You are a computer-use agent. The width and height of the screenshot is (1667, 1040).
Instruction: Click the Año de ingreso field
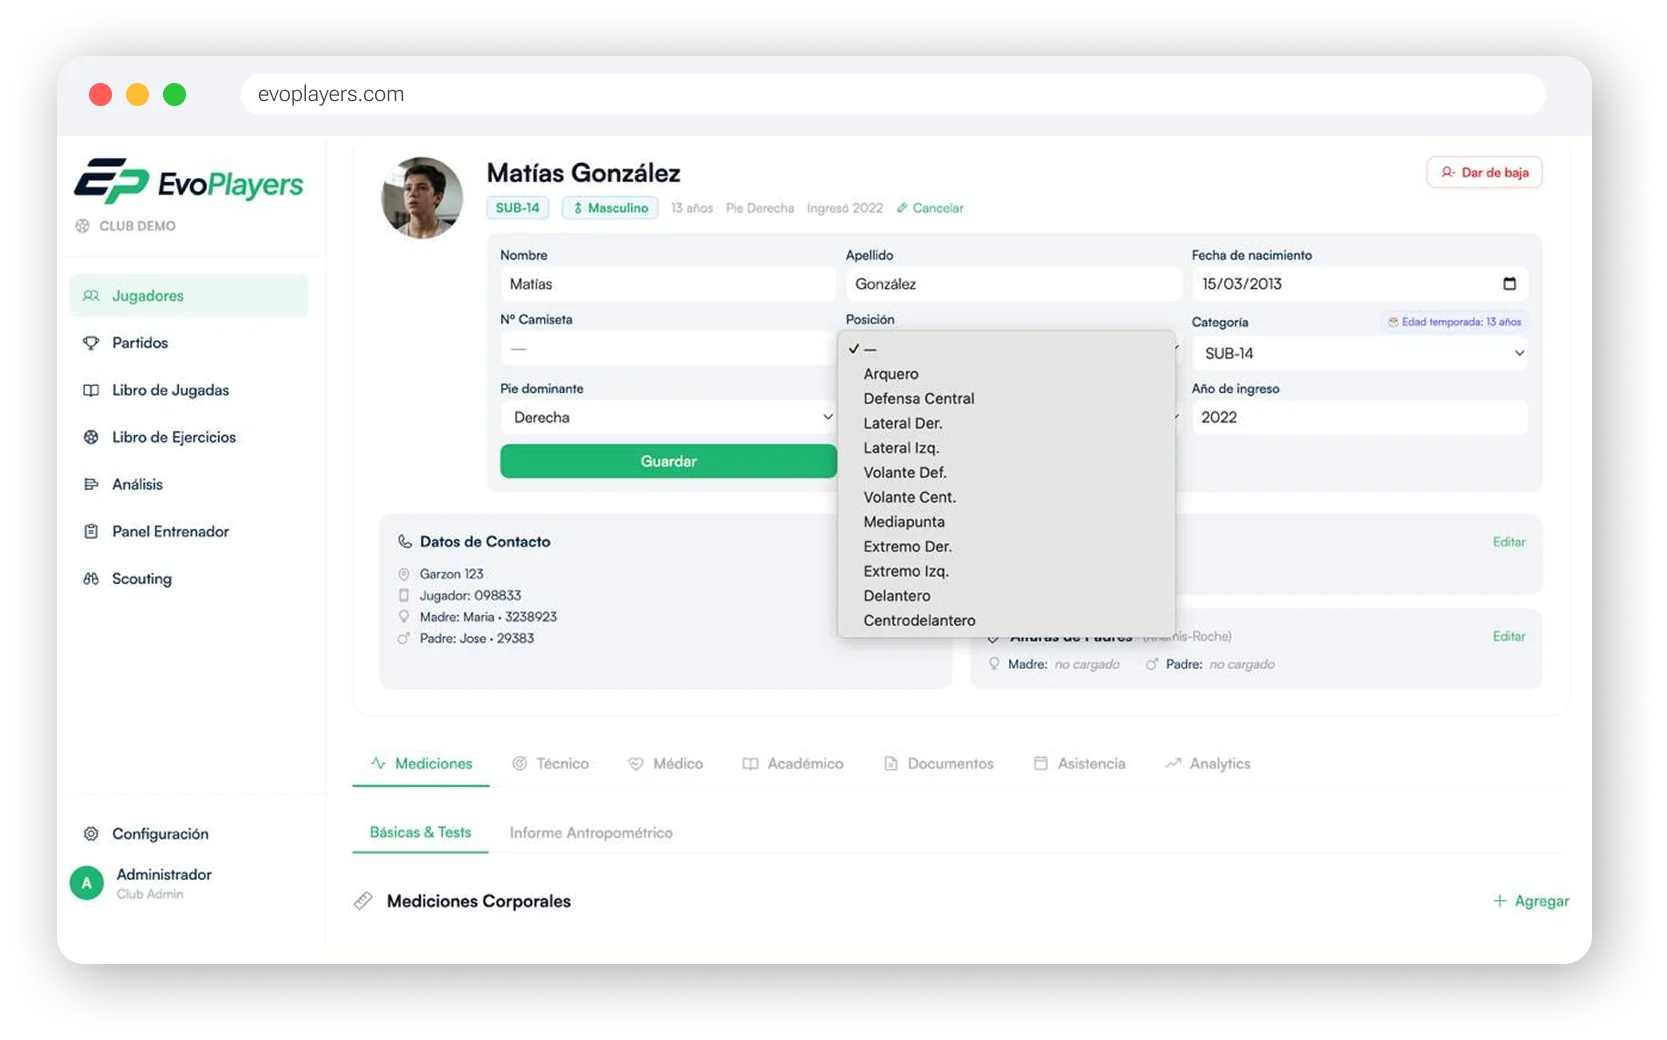[1359, 417]
